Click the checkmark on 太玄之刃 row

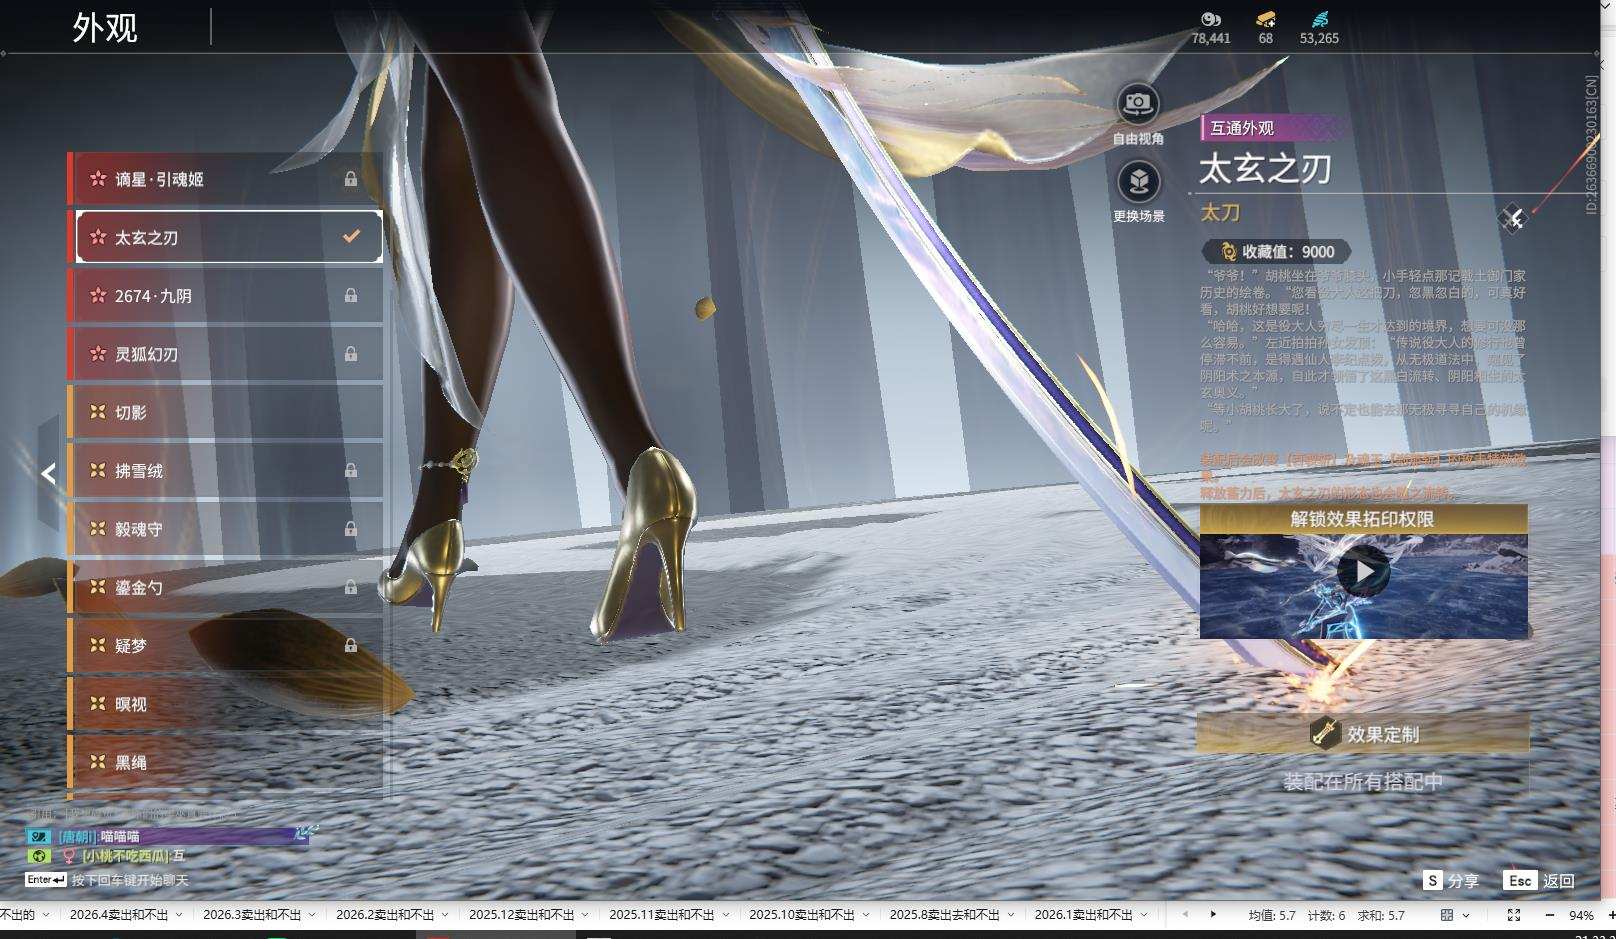(351, 236)
